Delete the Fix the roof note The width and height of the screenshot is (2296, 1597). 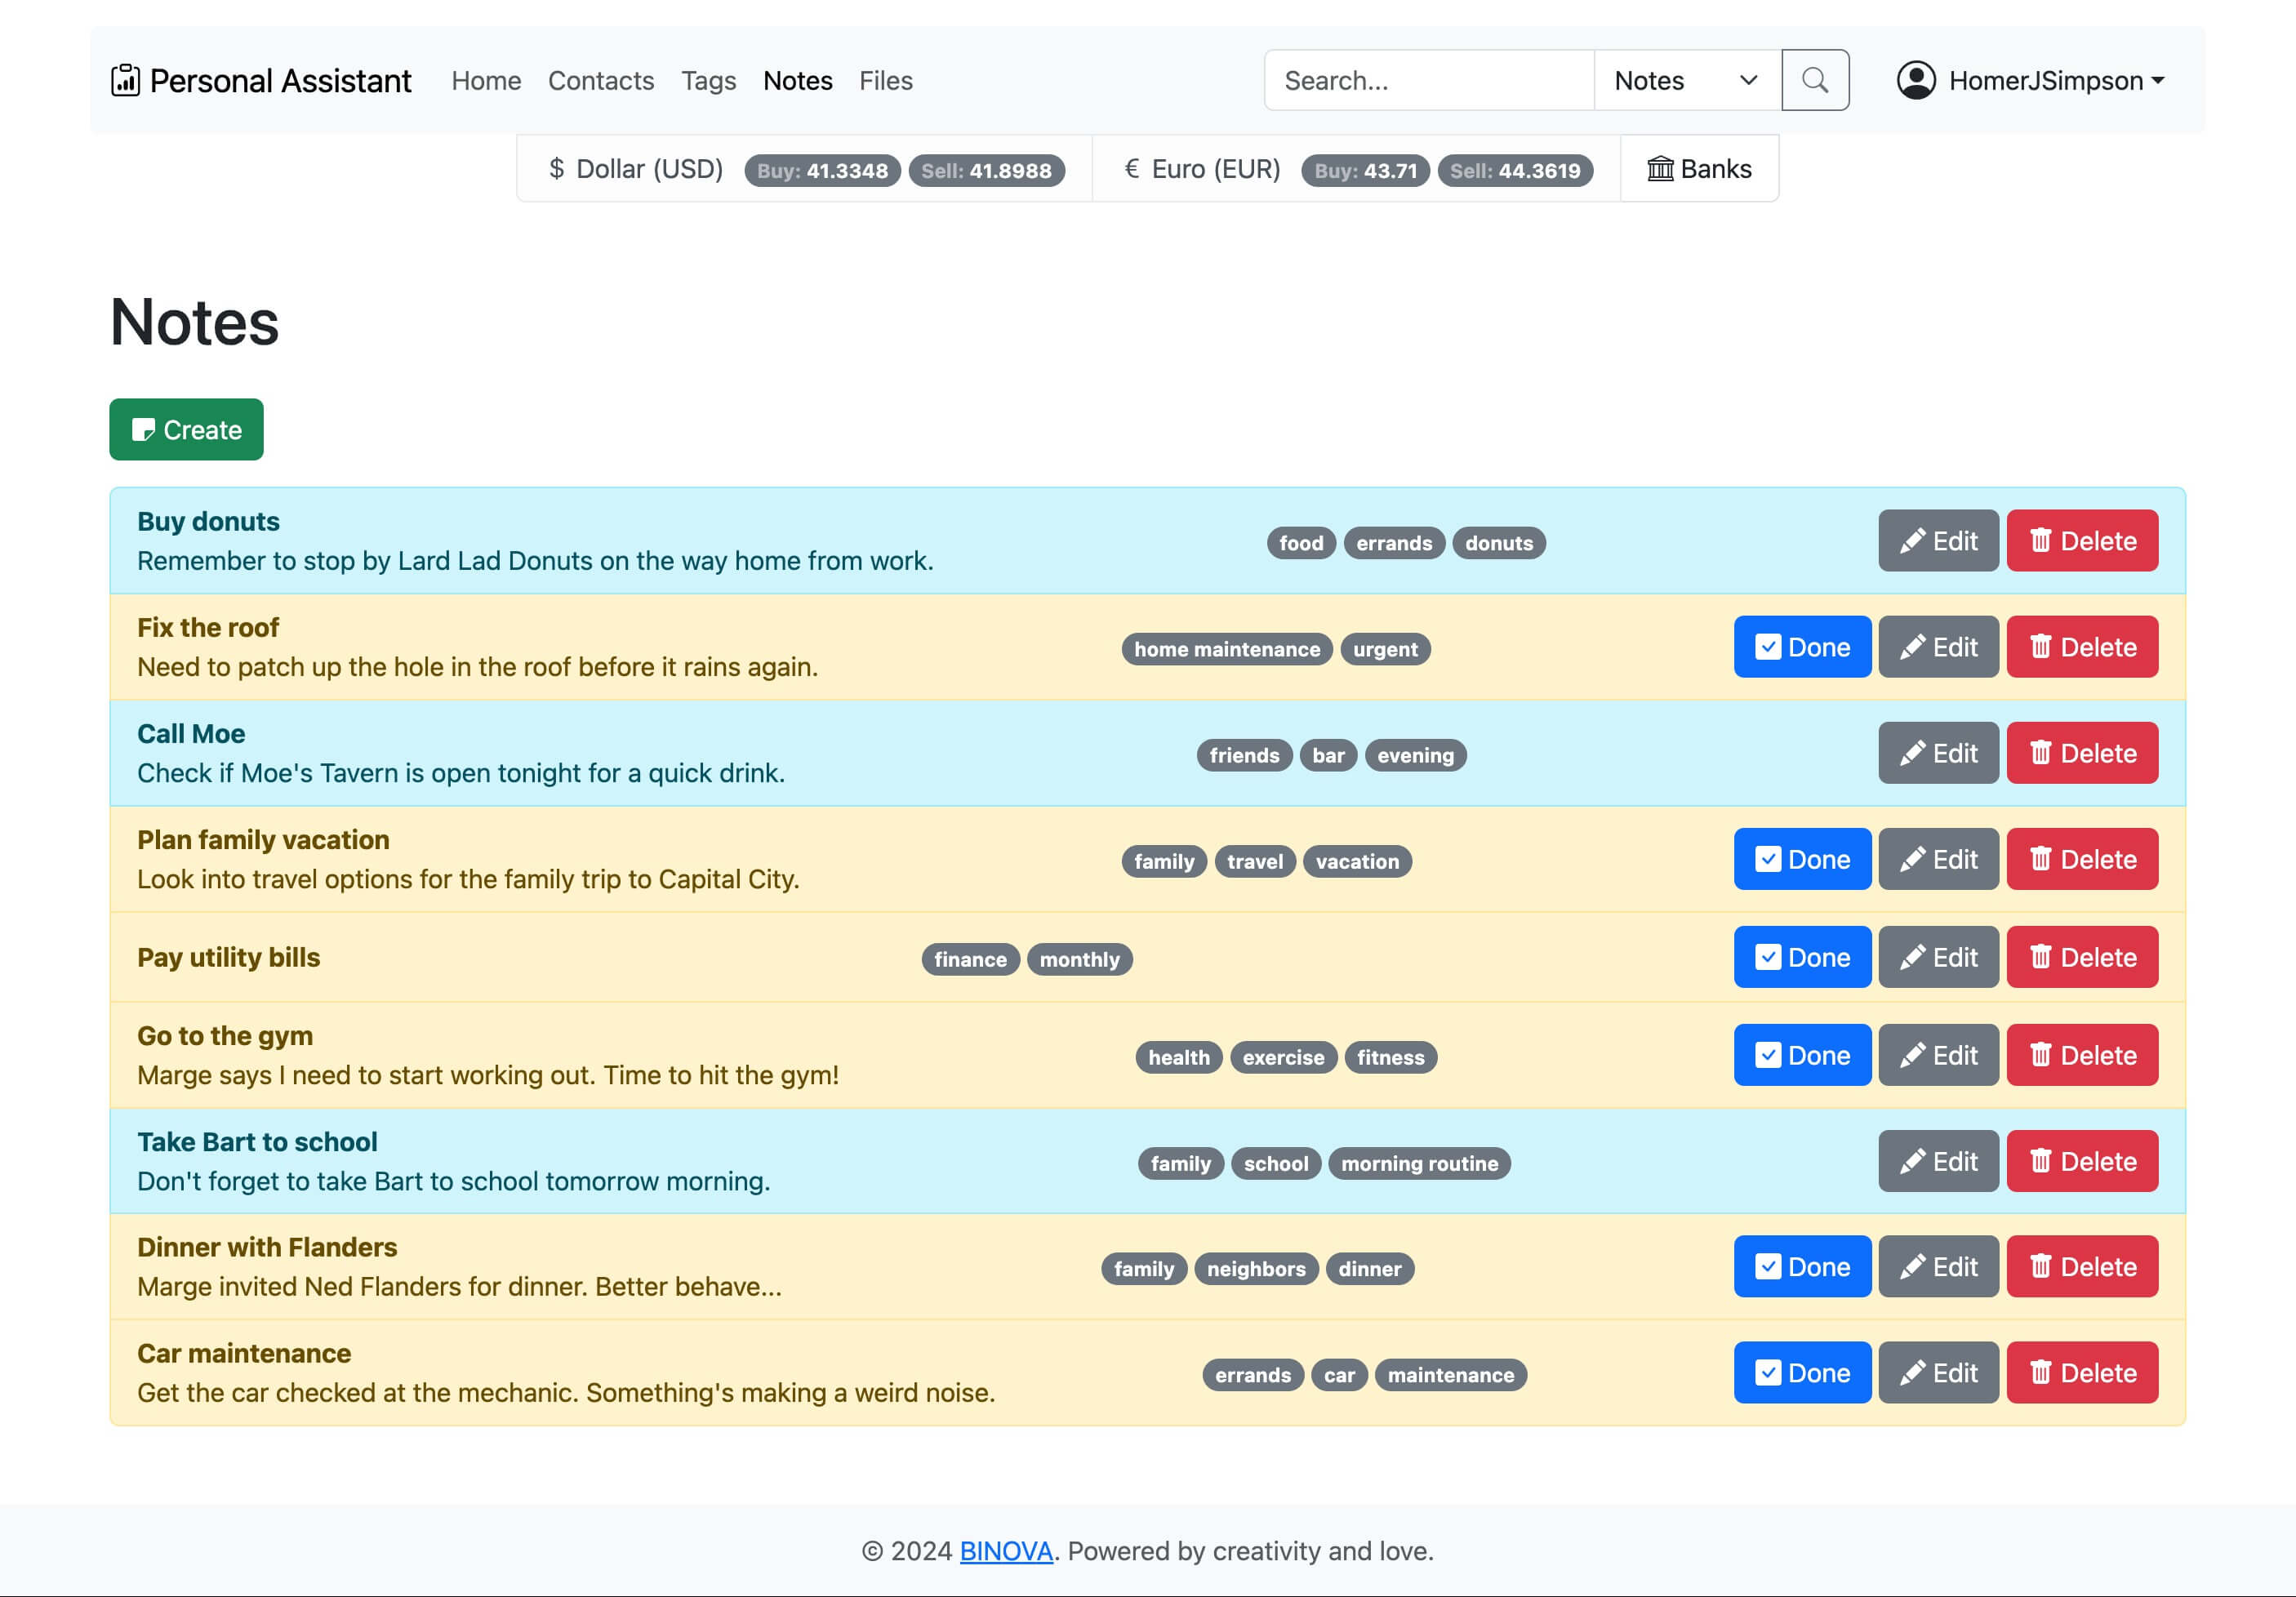coord(2082,647)
